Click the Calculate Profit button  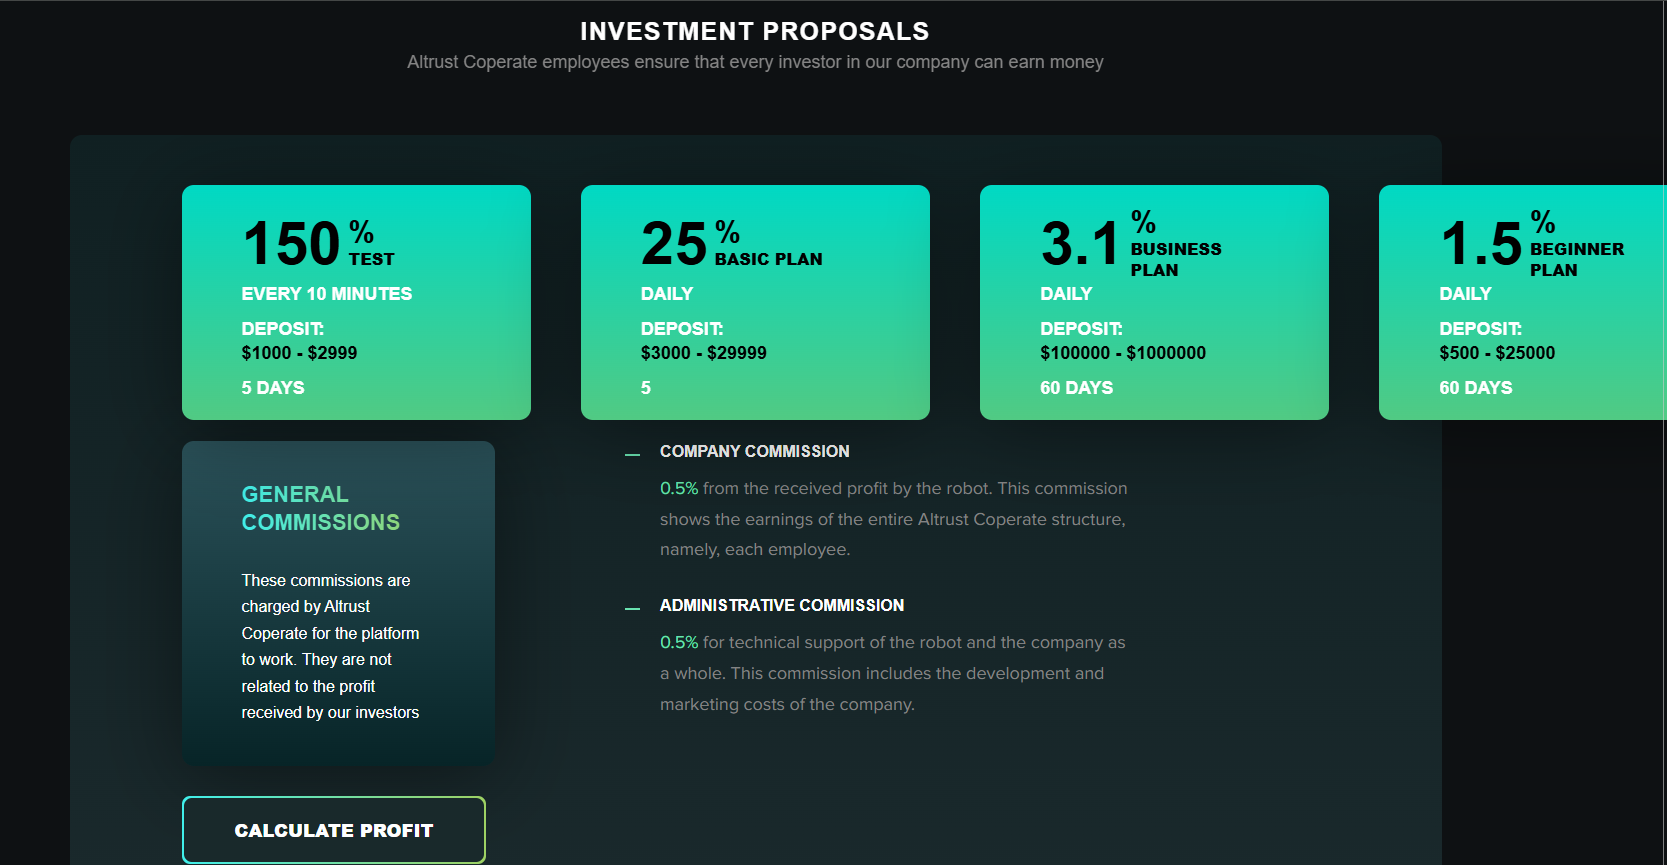click(334, 830)
